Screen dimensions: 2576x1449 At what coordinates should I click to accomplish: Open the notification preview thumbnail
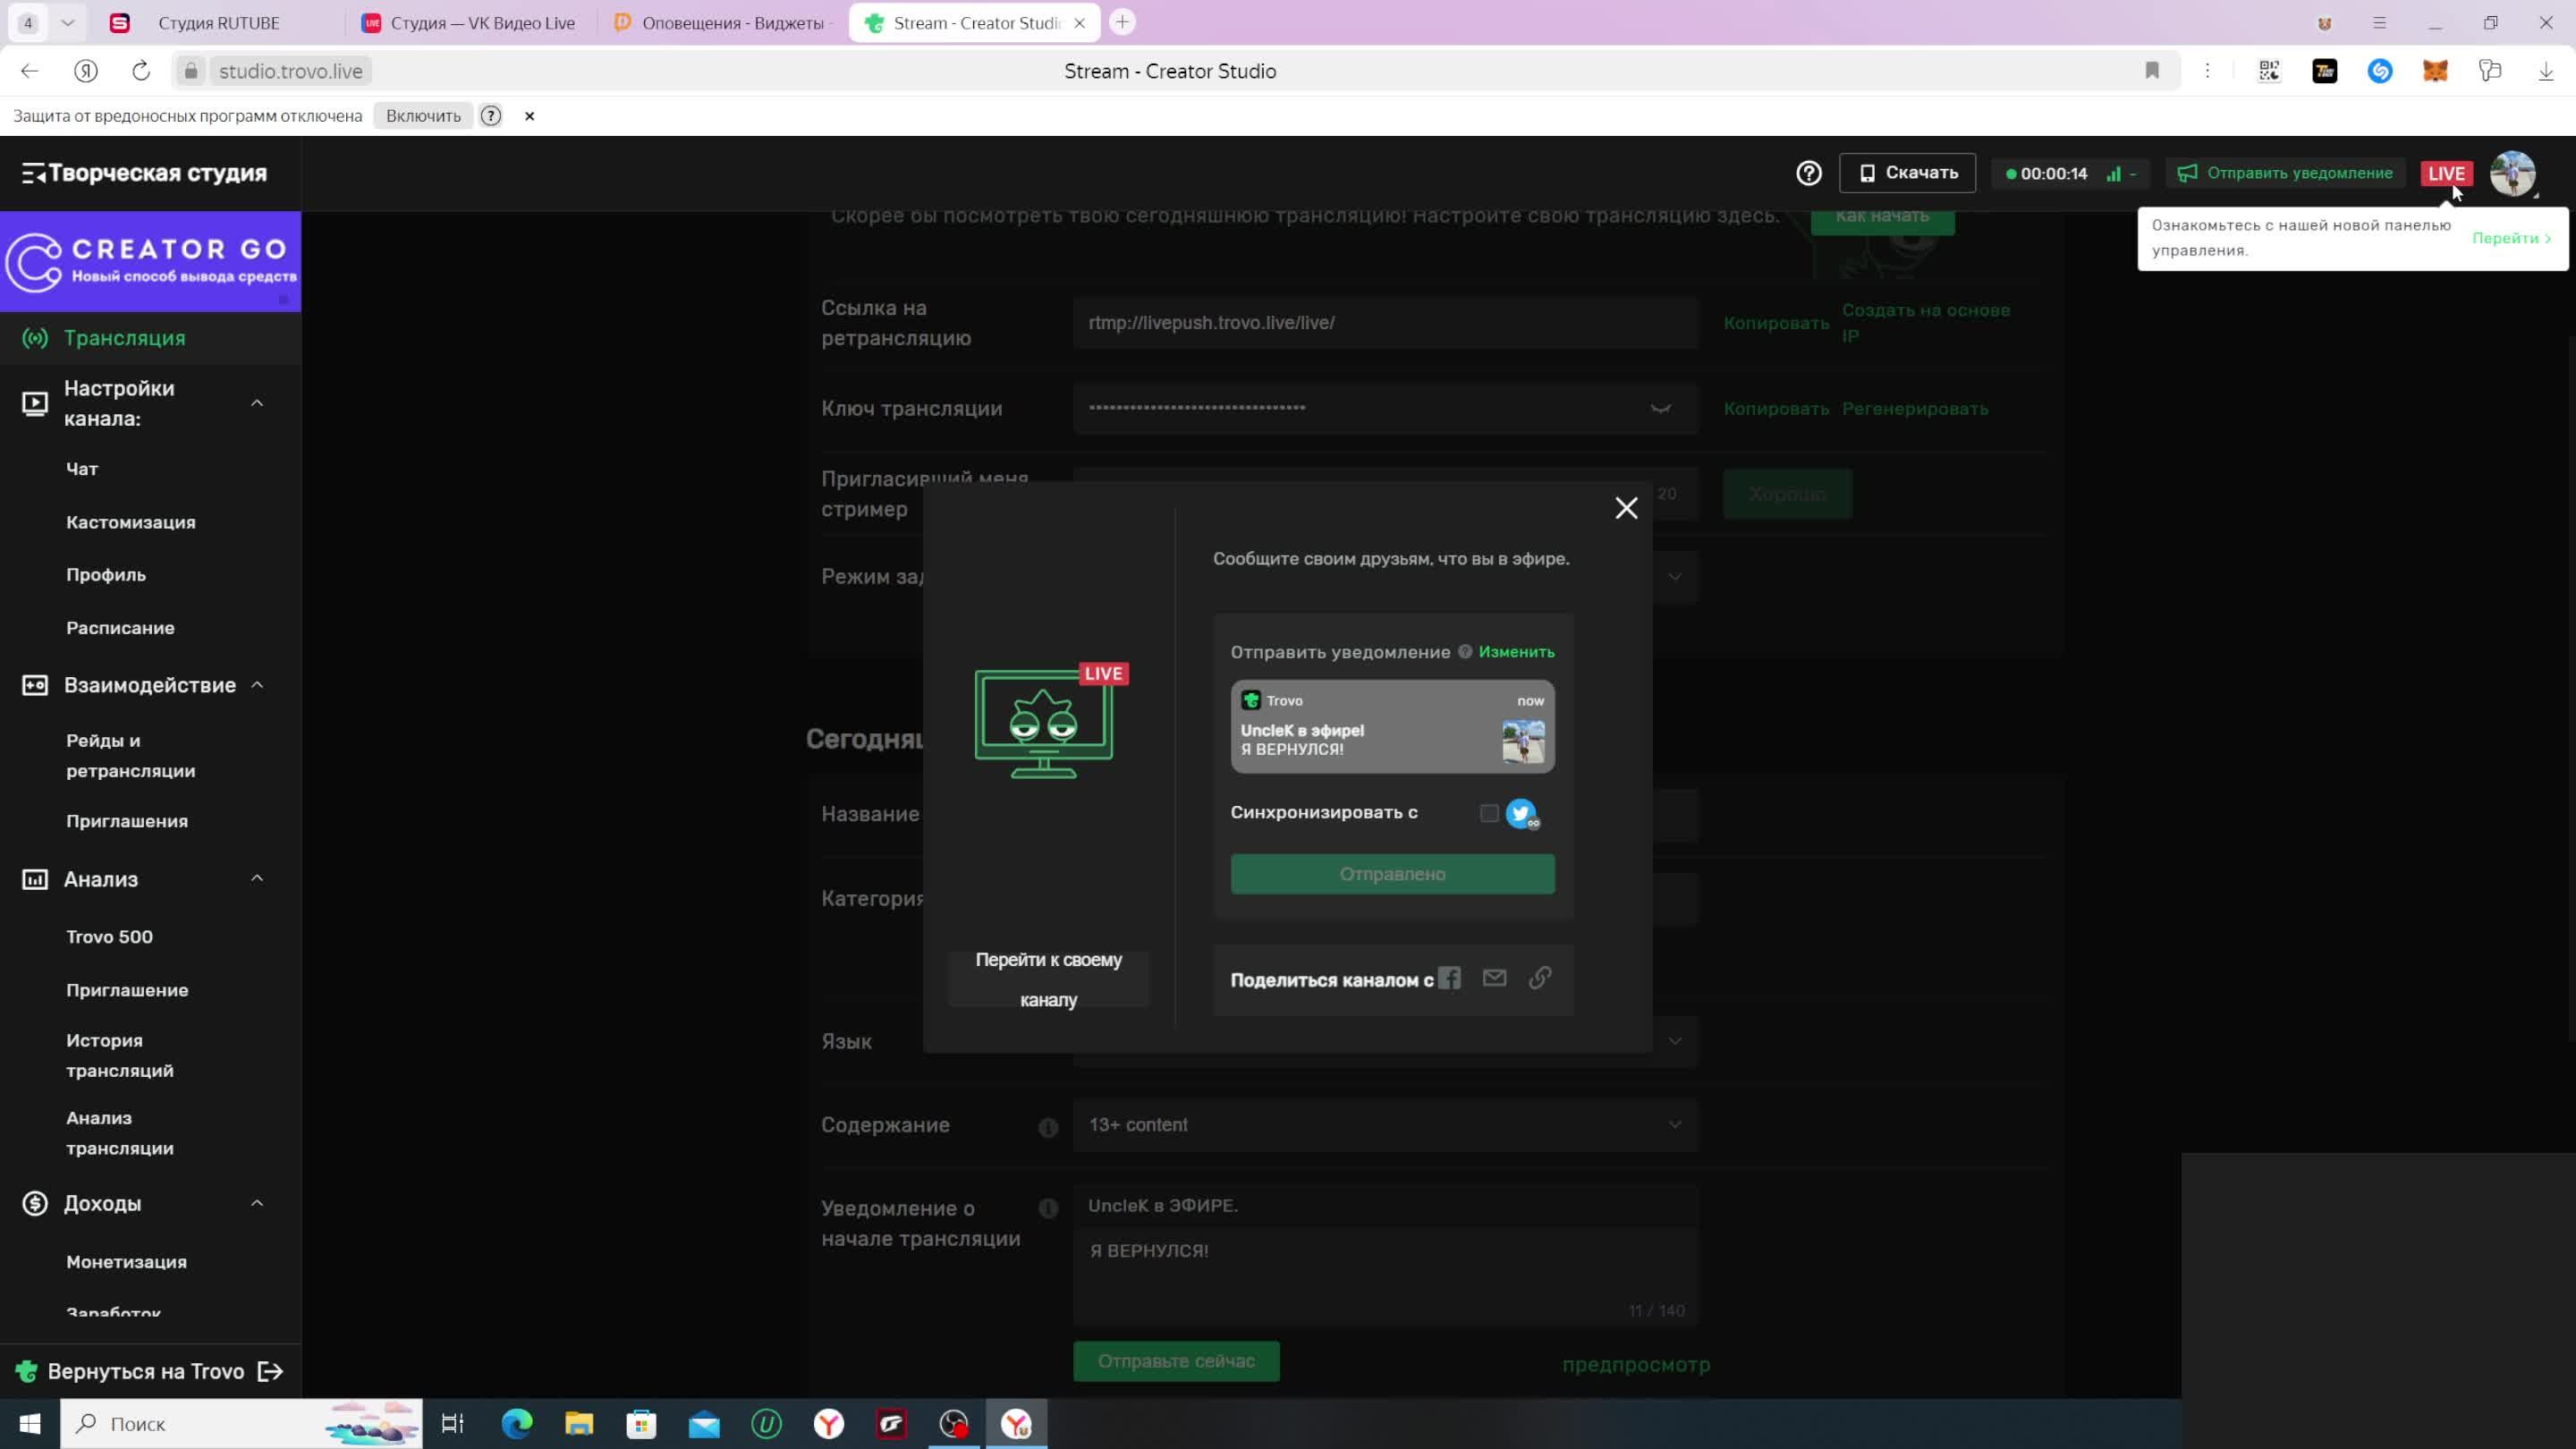pyautogui.click(x=1522, y=742)
